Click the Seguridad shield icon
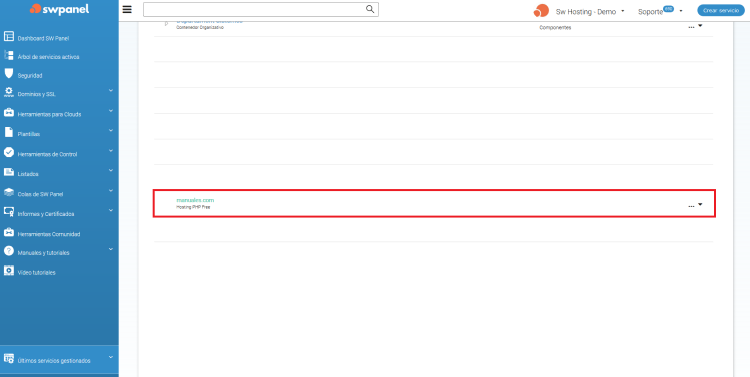The height and width of the screenshot is (377, 750). (9, 73)
